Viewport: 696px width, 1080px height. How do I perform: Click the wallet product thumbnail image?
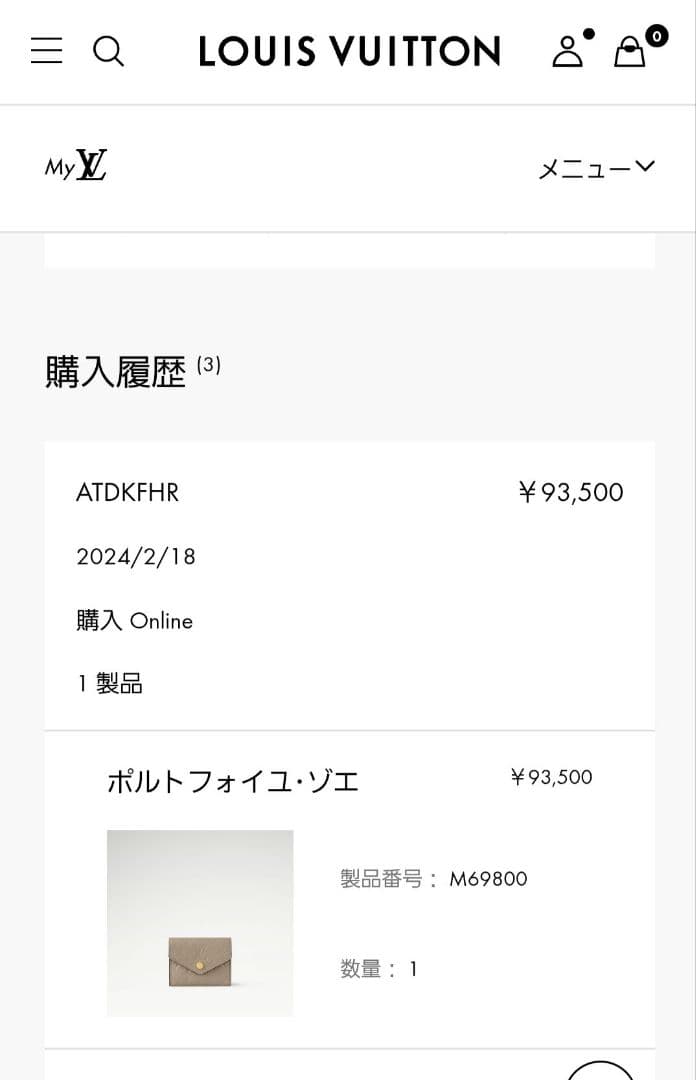point(200,921)
